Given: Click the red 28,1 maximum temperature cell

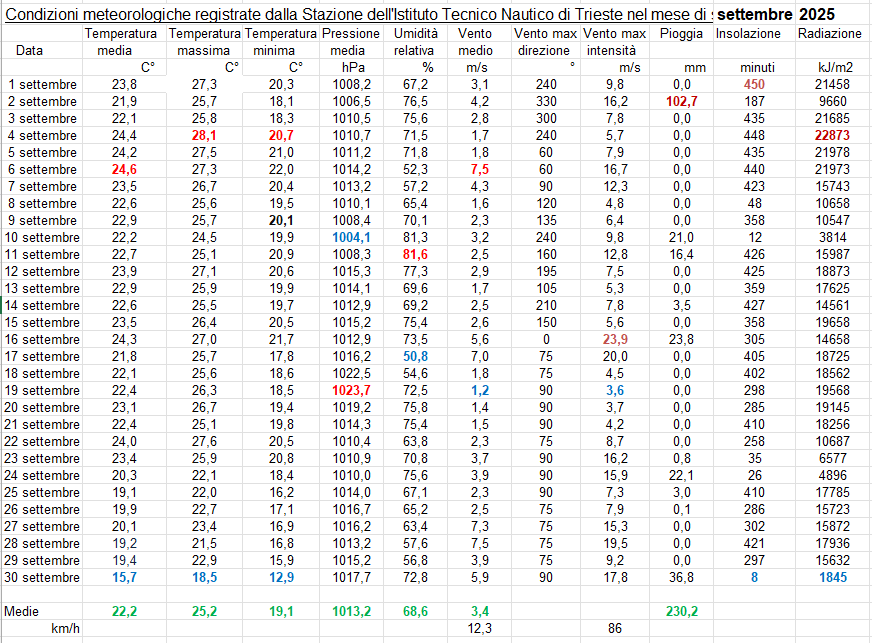Looking at the screenshot, I should pyautogui.click(x=203, y=135).
